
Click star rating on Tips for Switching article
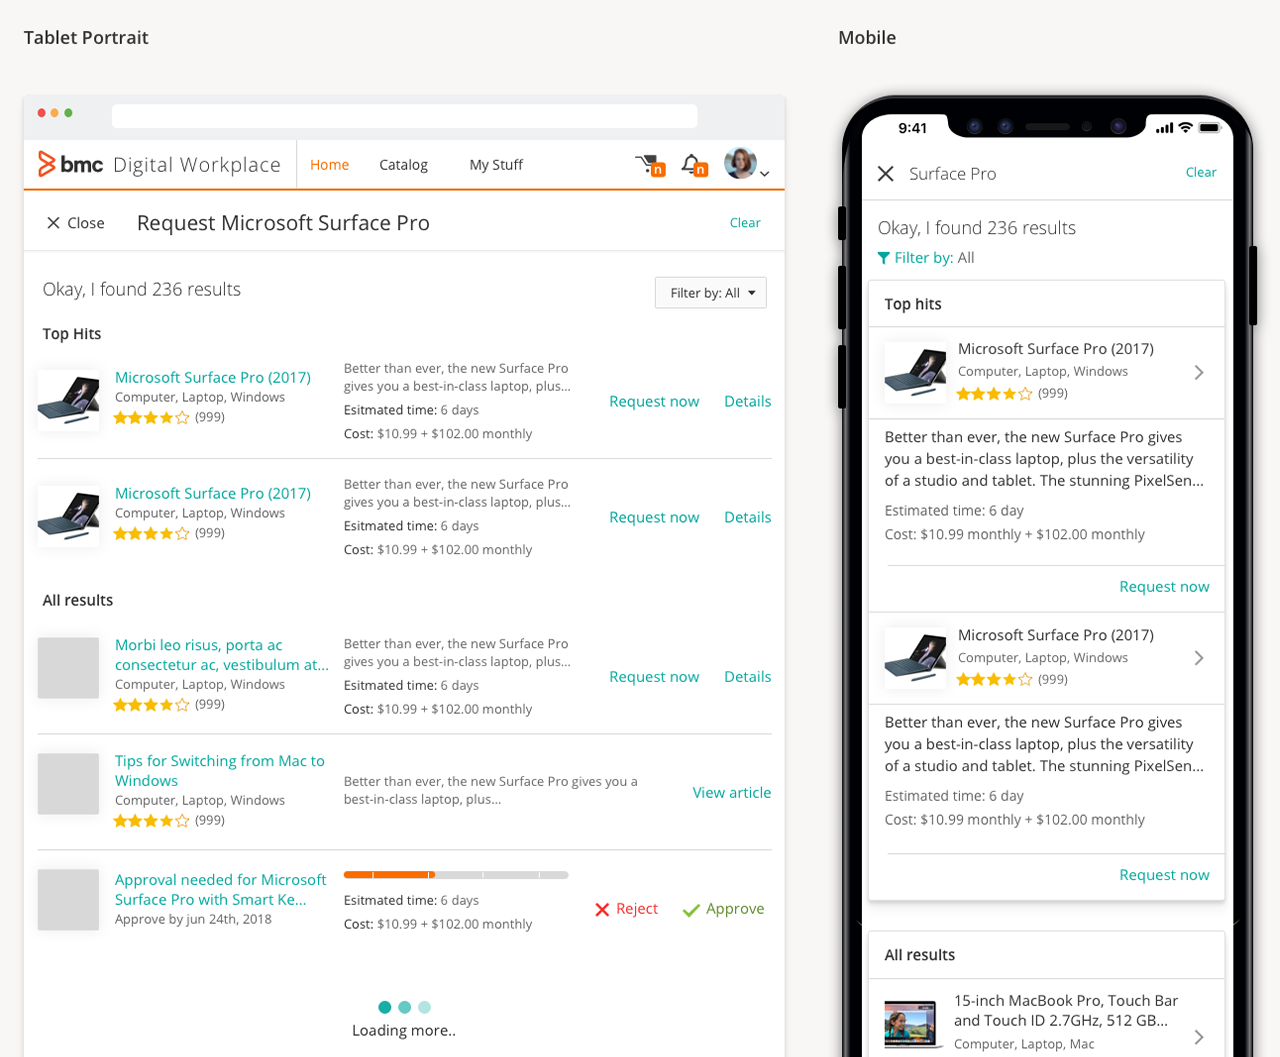click(151, 821)
